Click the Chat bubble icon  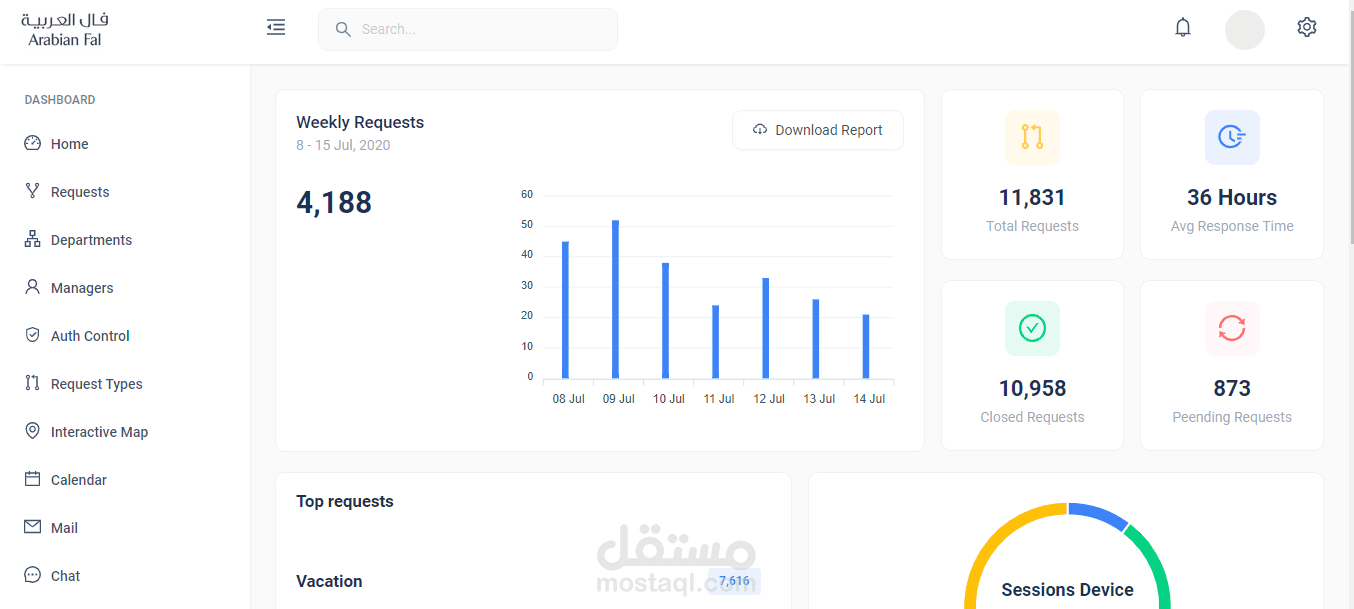(33, 575)
